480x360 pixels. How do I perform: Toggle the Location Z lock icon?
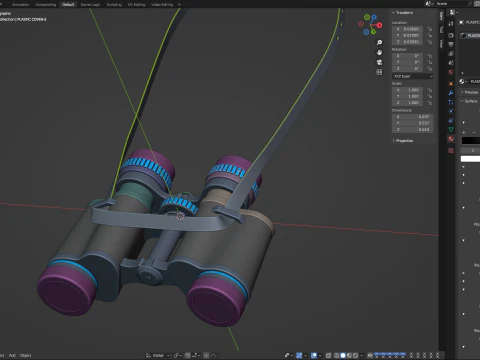(x=430, y=42)
